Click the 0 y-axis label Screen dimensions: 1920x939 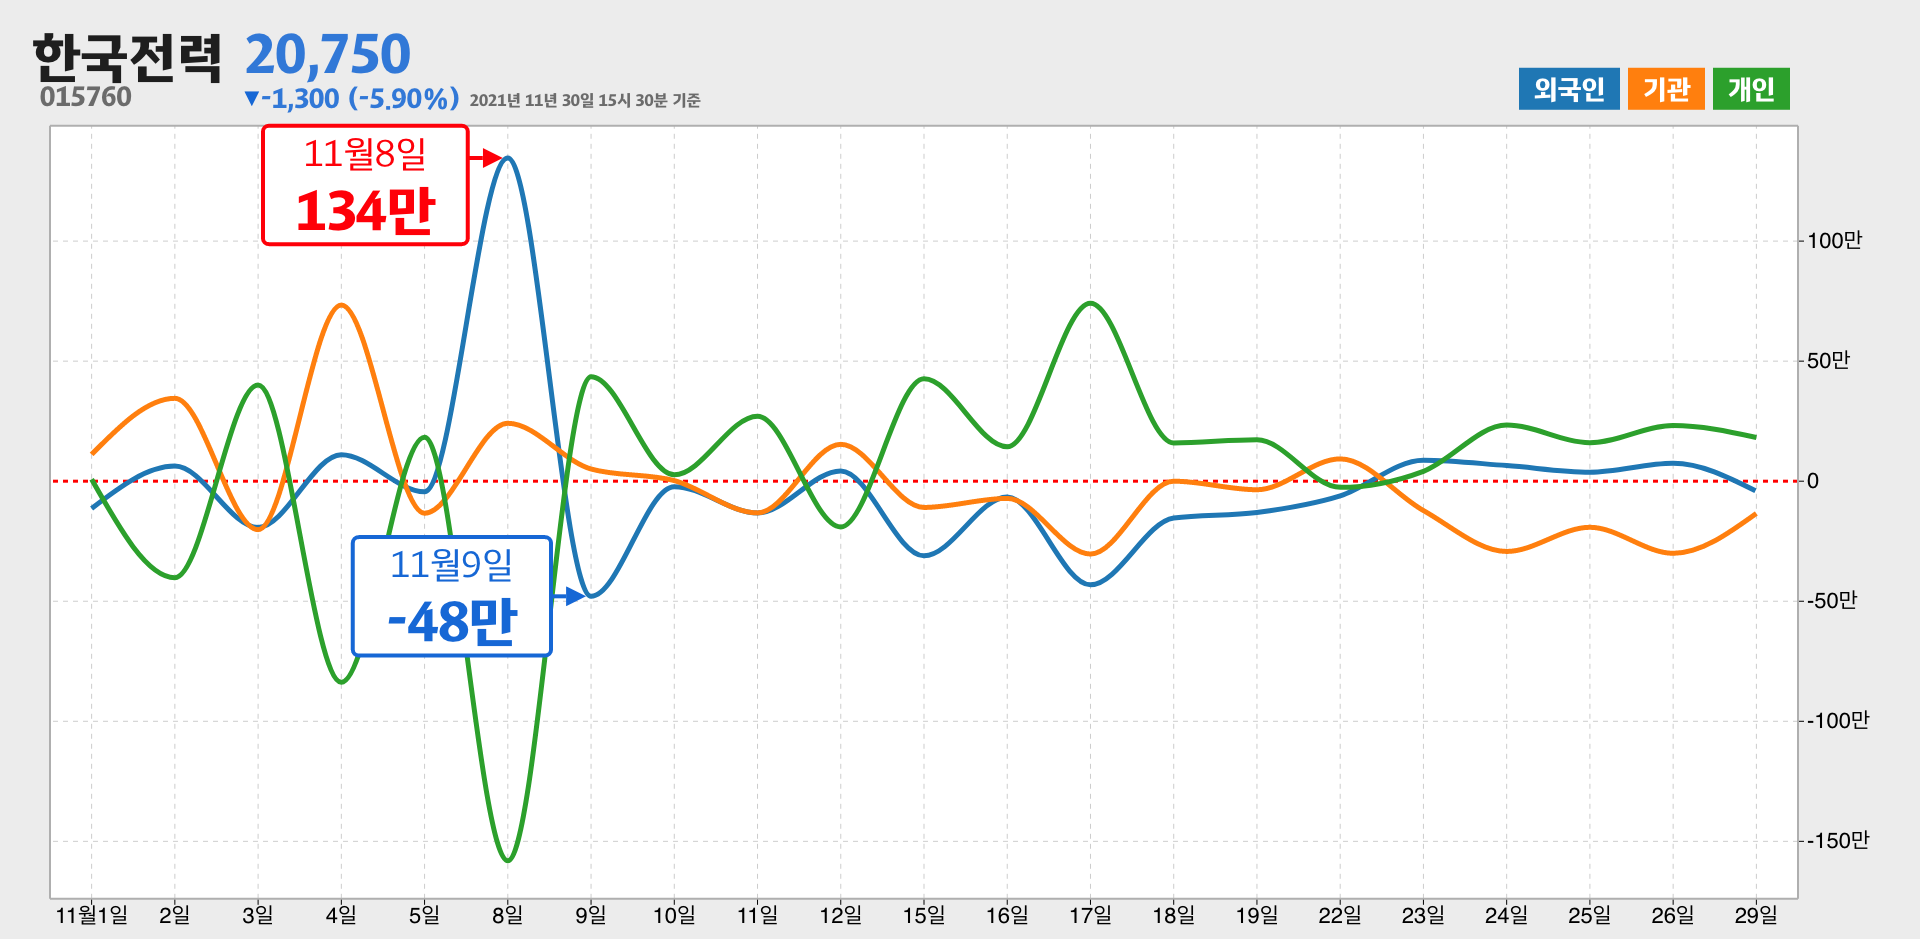(1813, 481)
